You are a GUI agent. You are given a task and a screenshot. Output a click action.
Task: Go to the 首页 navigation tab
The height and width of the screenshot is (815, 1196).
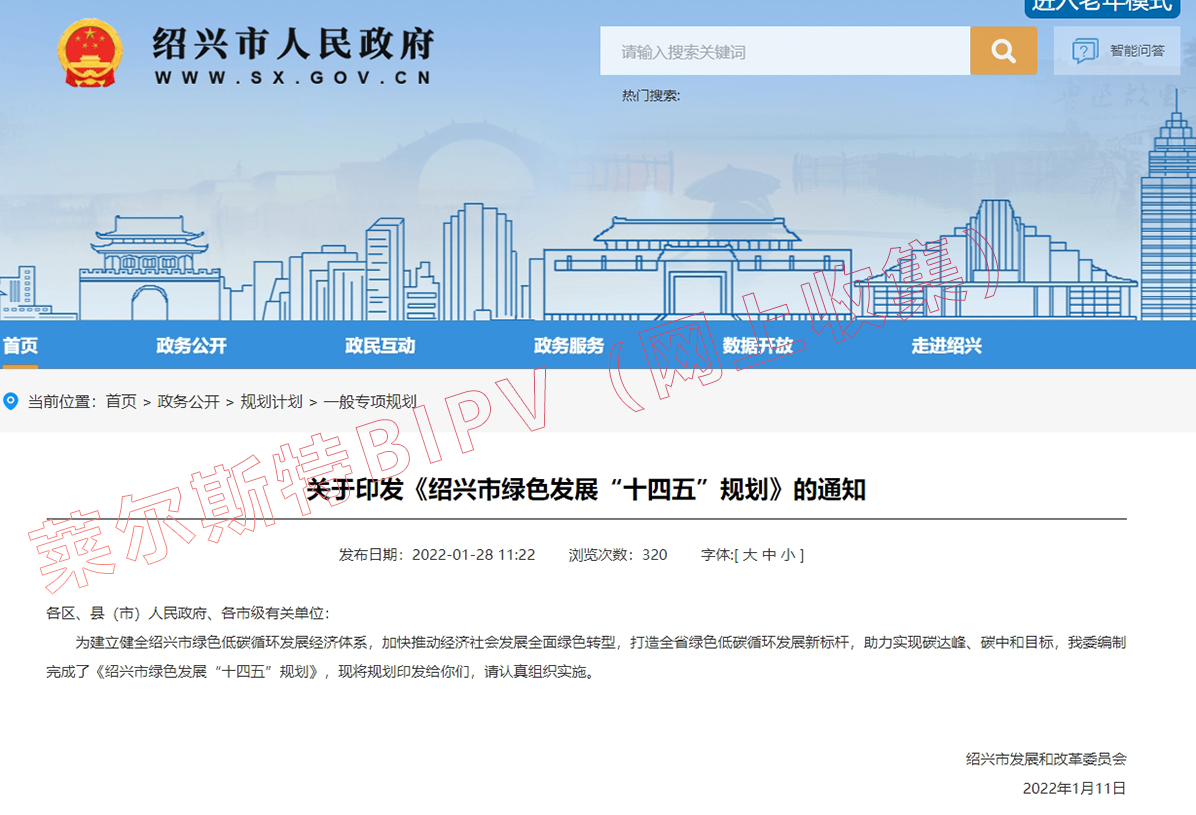[x=21, y=346]
